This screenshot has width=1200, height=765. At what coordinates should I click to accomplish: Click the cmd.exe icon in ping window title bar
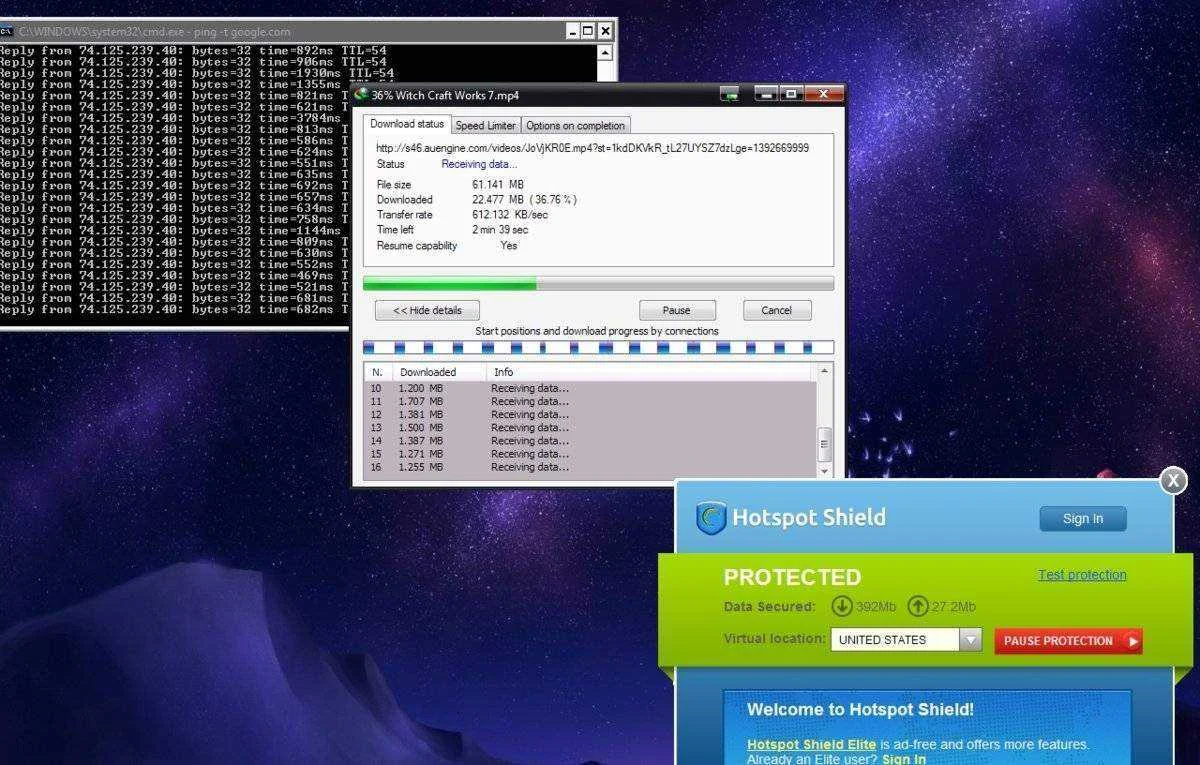tap(7, 31)
